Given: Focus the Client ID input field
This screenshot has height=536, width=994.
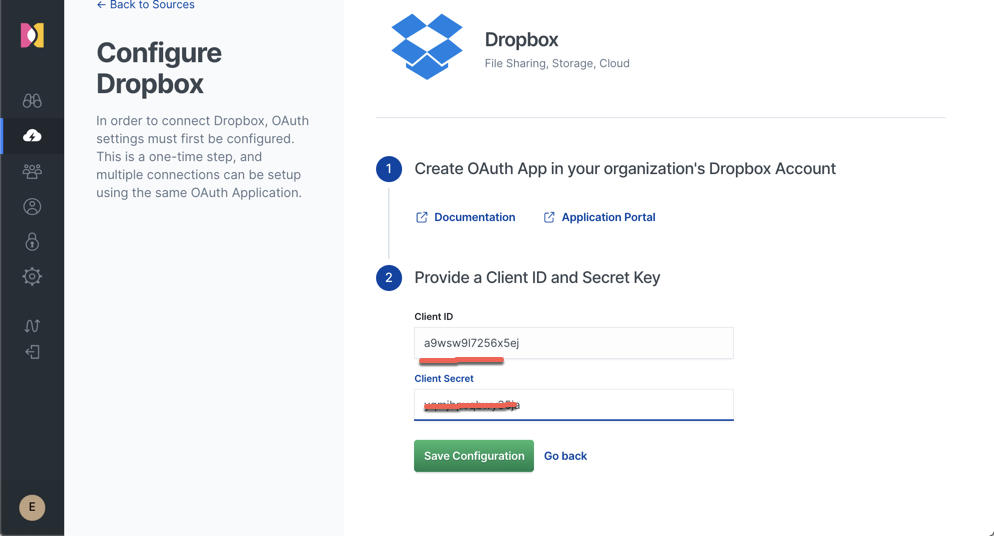Looking at the screenshot, I should coord(574,343).
